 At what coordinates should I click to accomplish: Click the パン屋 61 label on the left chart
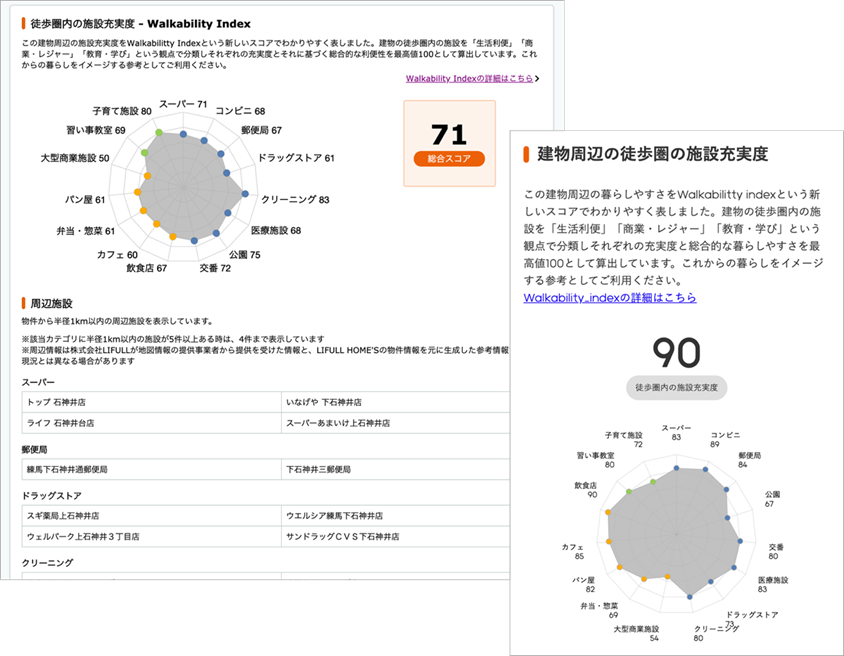click(x=85, y=200)
